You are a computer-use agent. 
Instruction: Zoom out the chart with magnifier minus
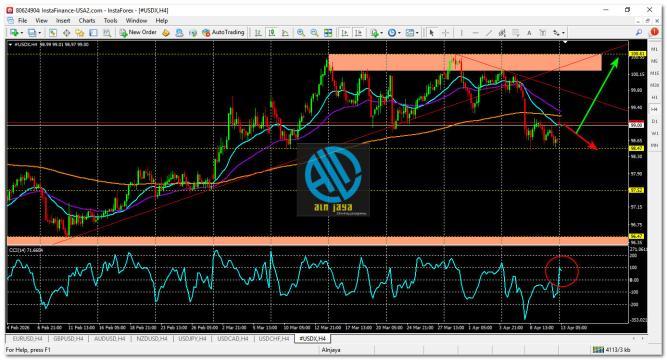(x=314, y=33)
